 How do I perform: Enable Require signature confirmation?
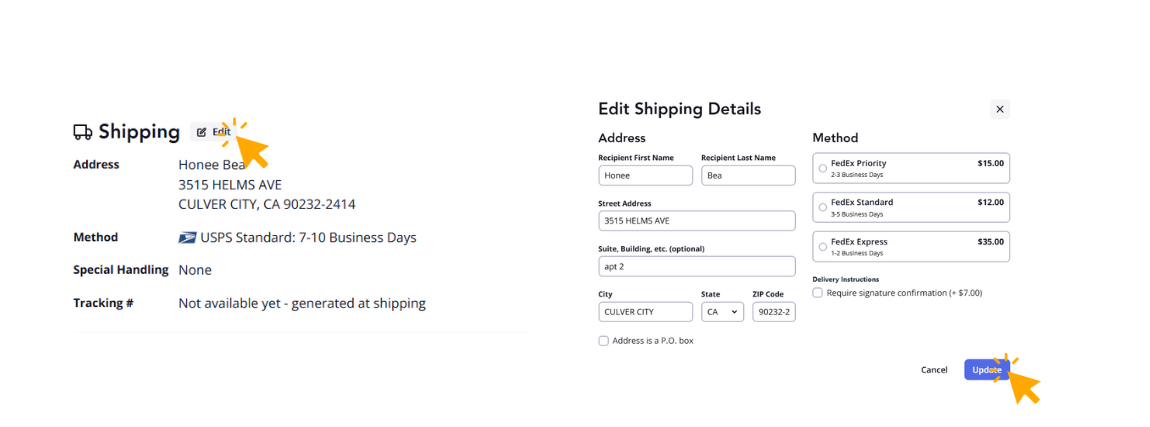818,293
